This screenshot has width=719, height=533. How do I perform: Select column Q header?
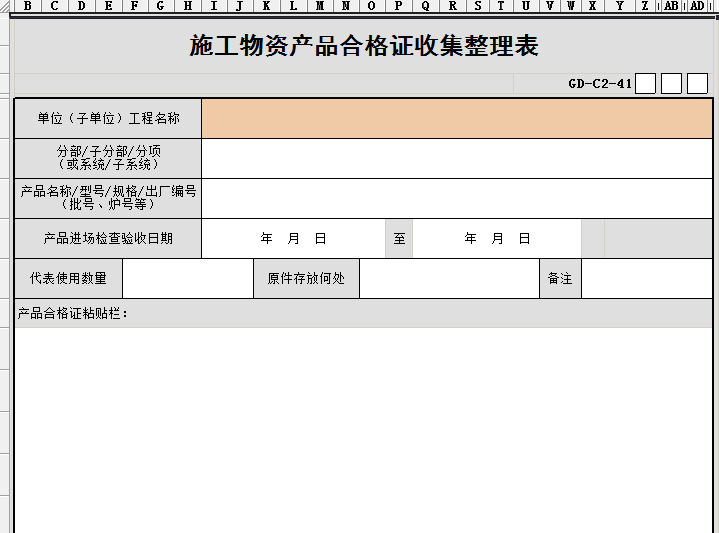(x=426, y=6)
